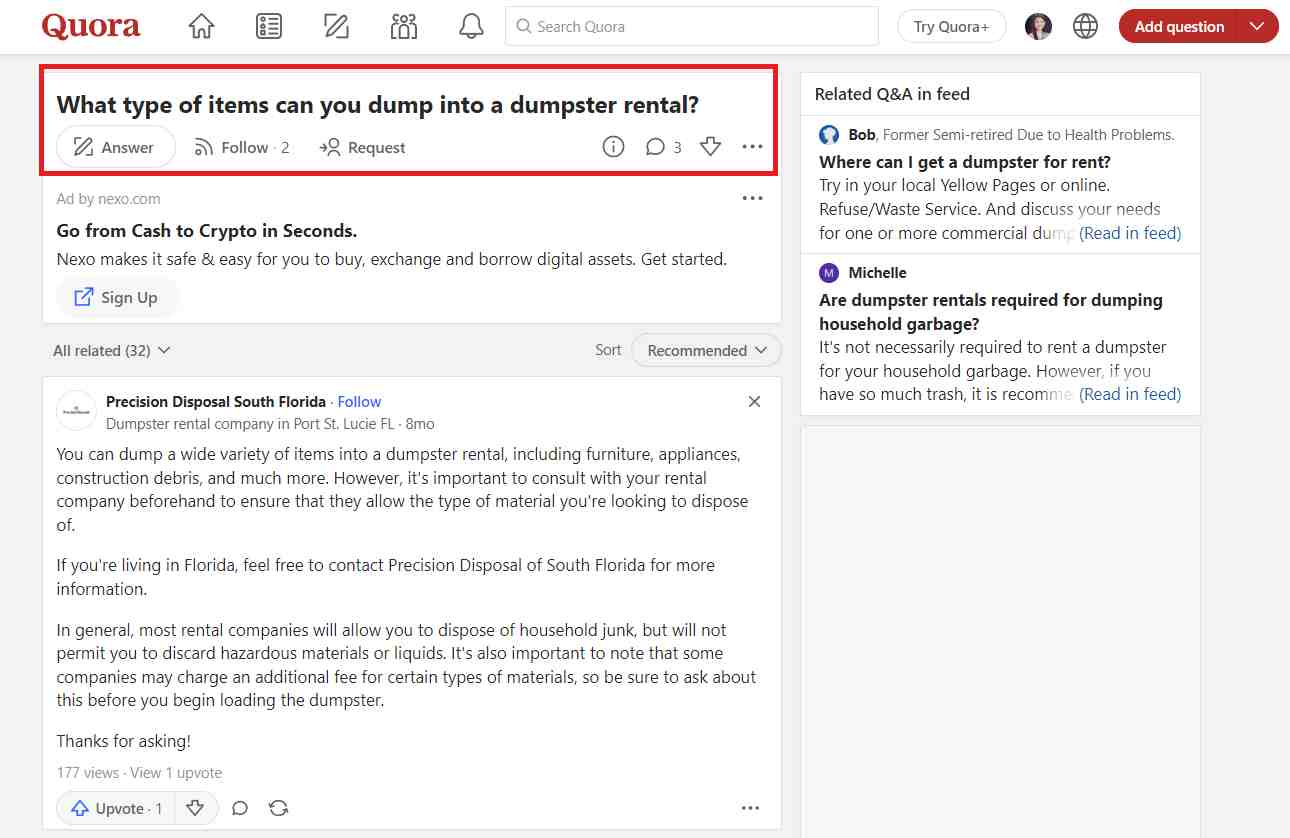Follow the question

[x=242, y=147]
